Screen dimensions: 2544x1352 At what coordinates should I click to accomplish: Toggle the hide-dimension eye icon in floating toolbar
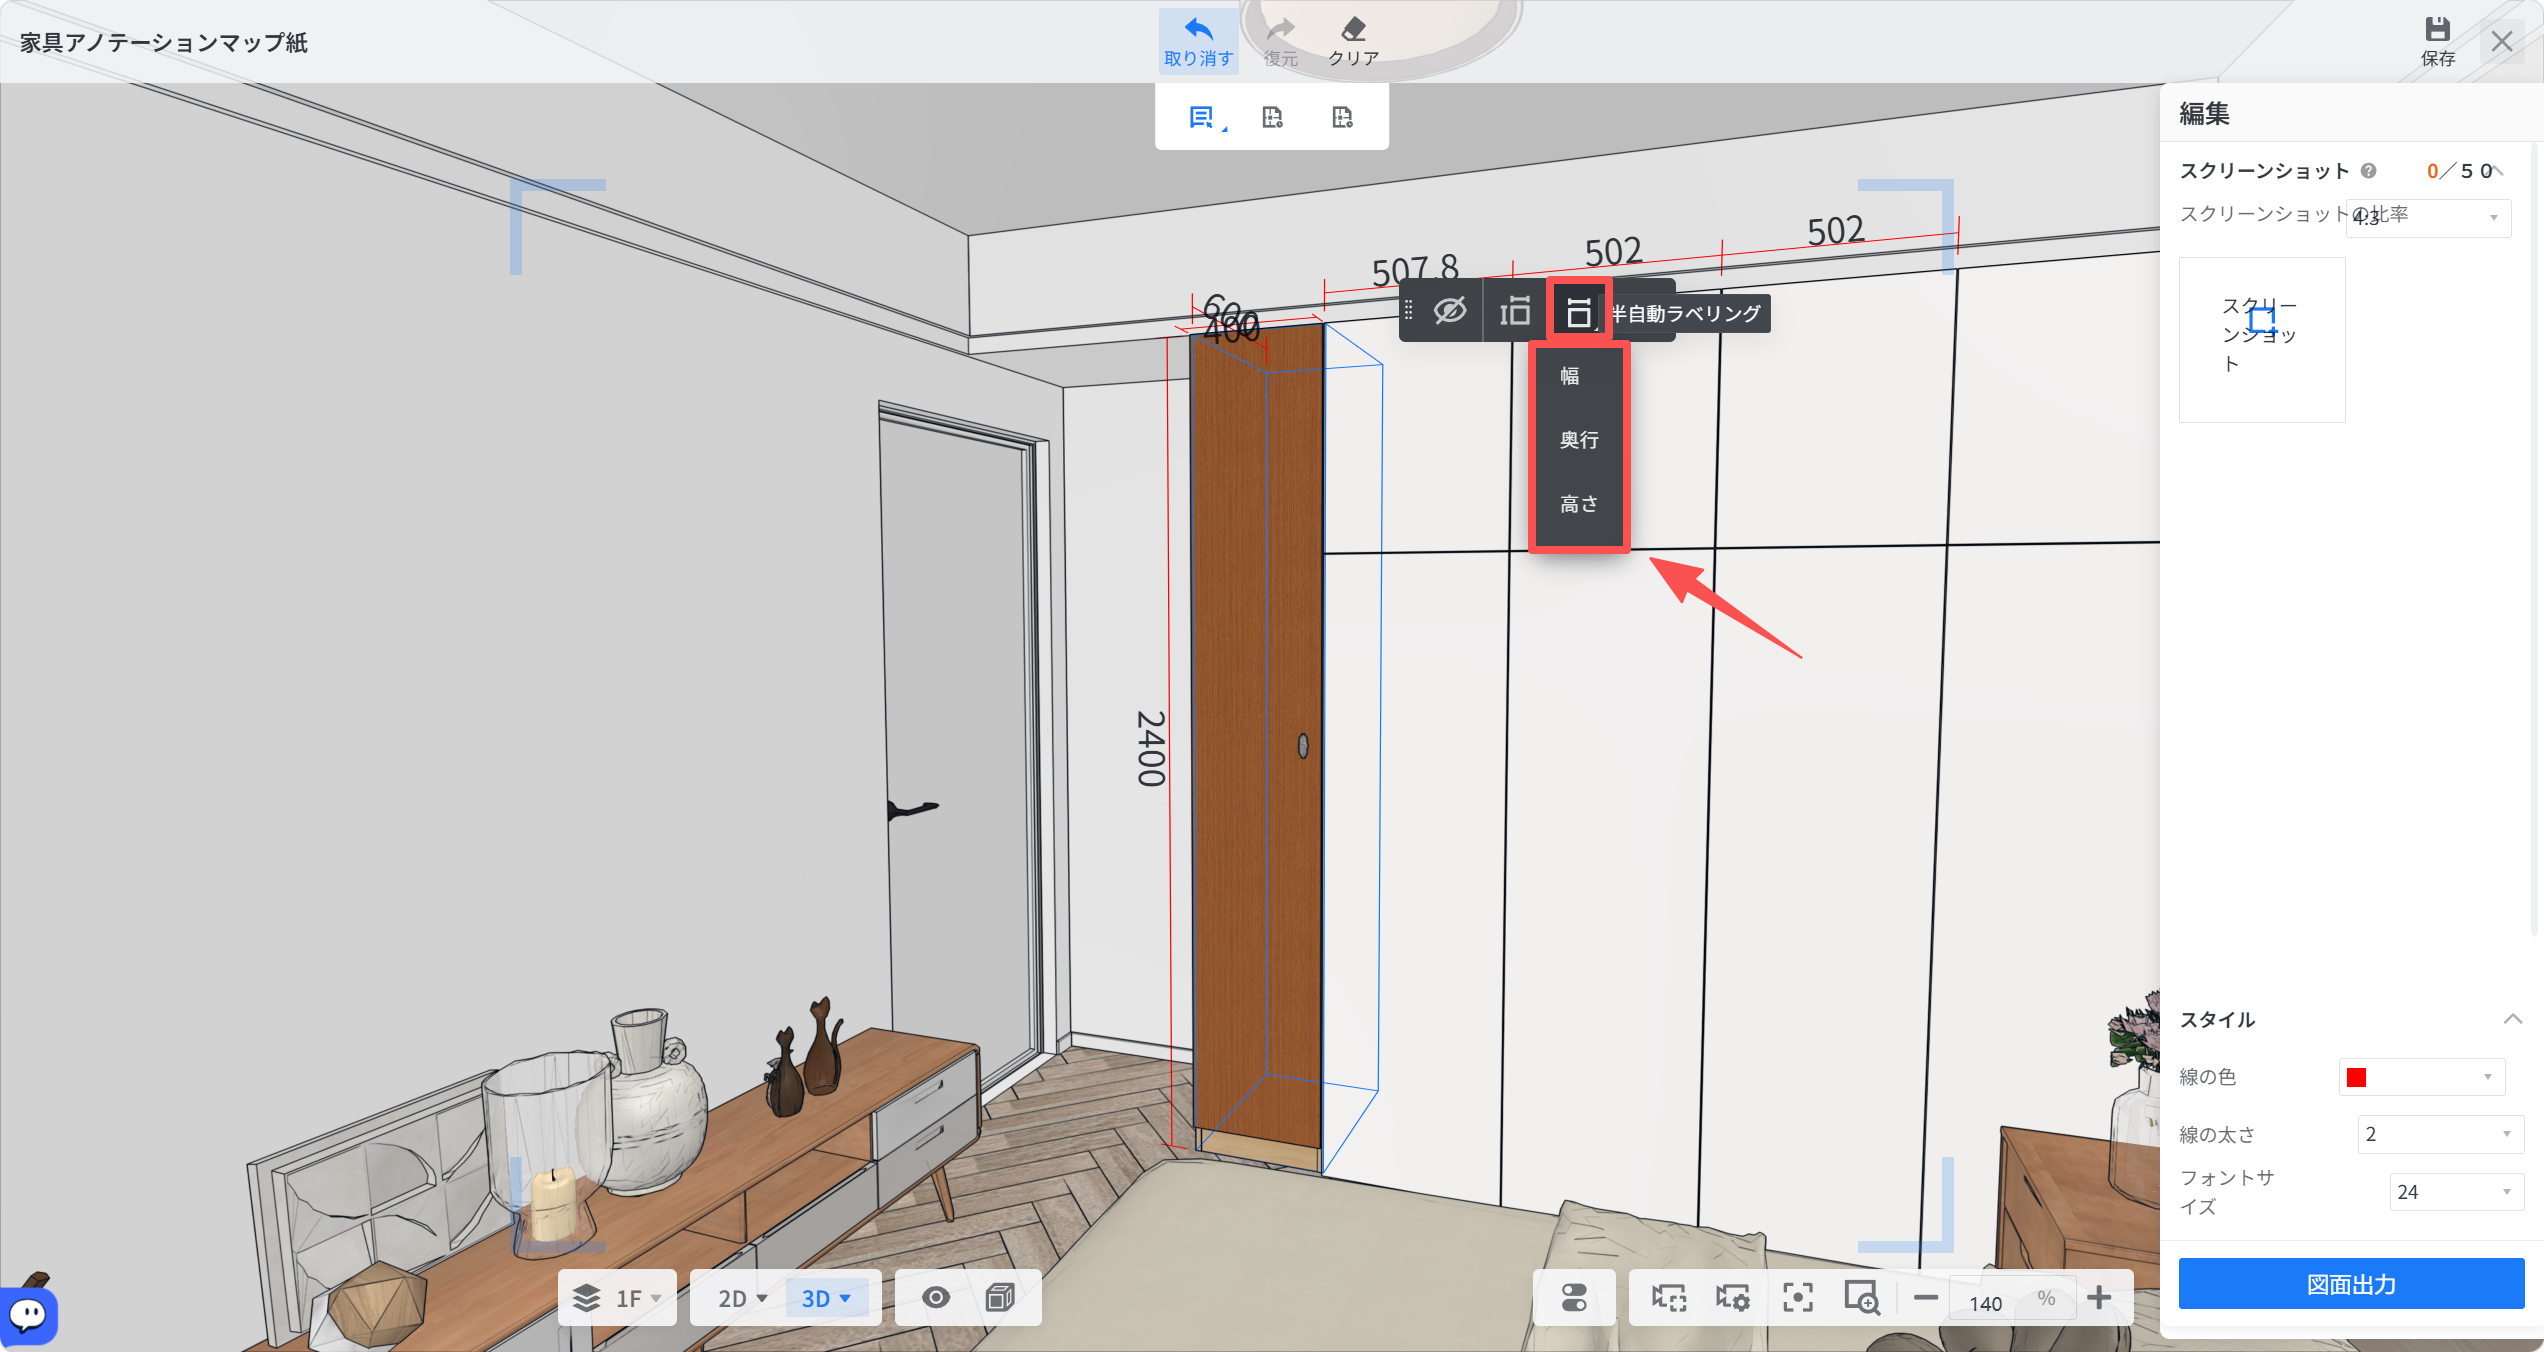coord(1450,311)
